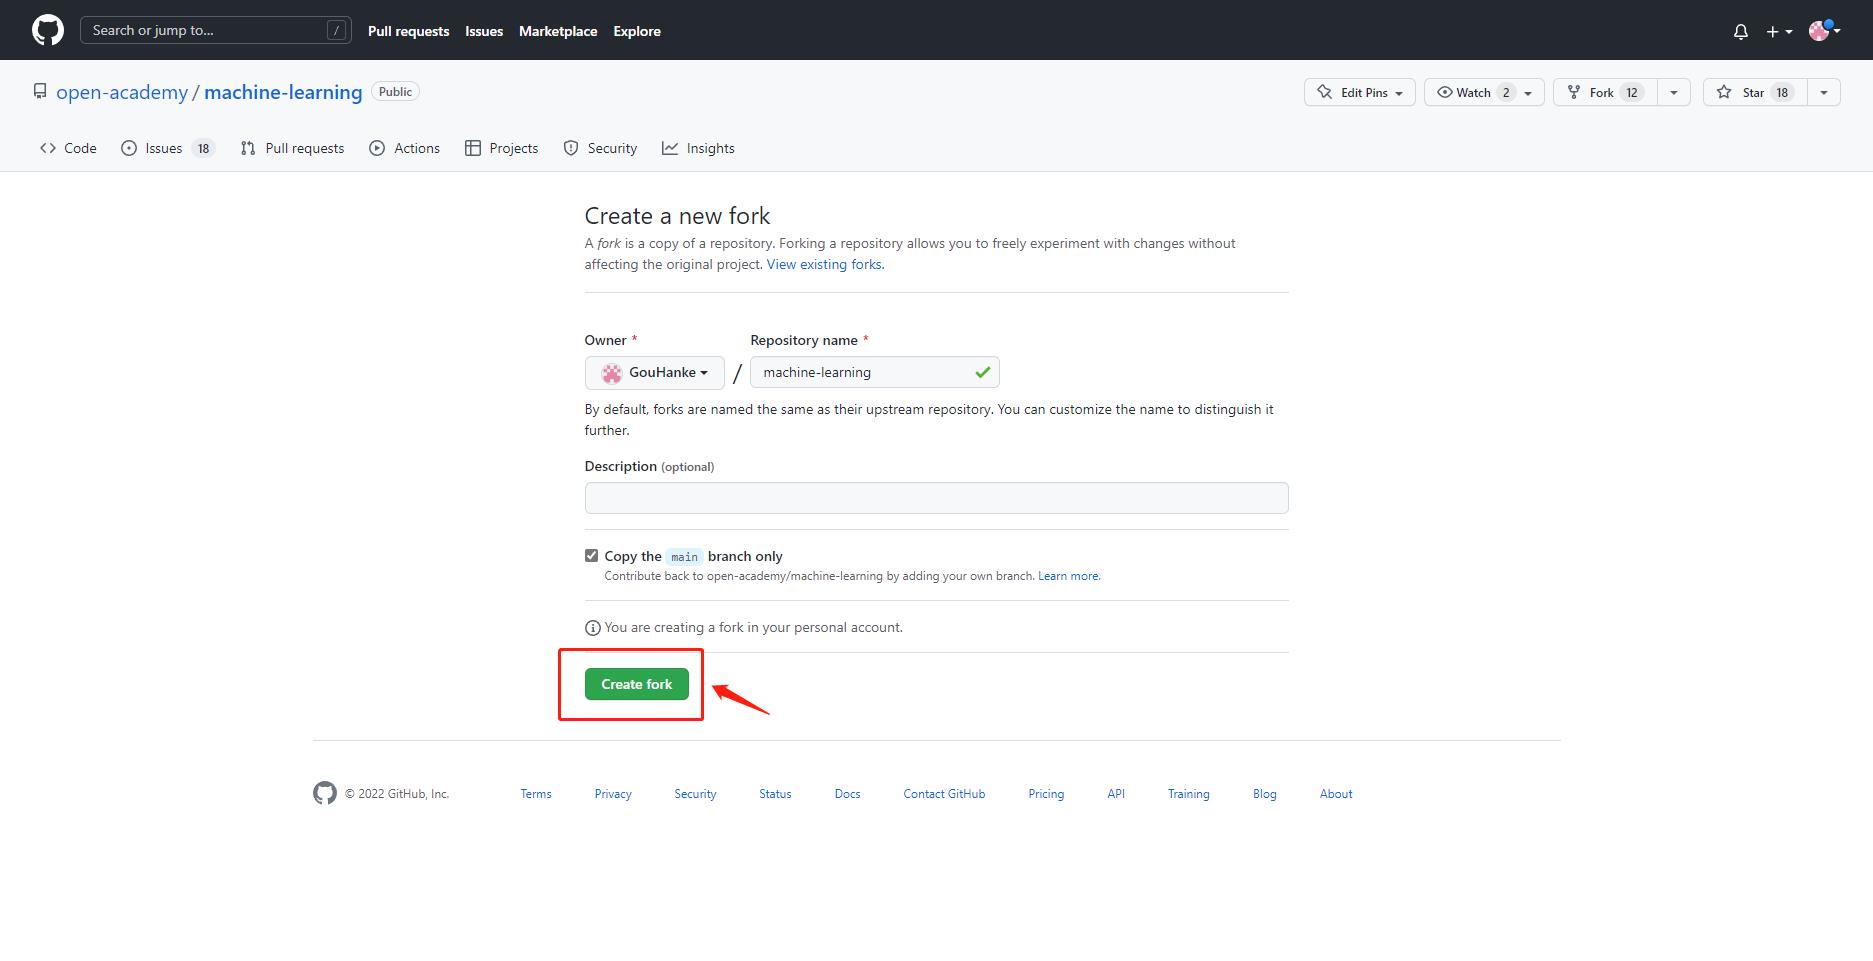The width and height of the screenshot is (1873, 961).
Task: Open footer Privacy link
Action: 613,794
